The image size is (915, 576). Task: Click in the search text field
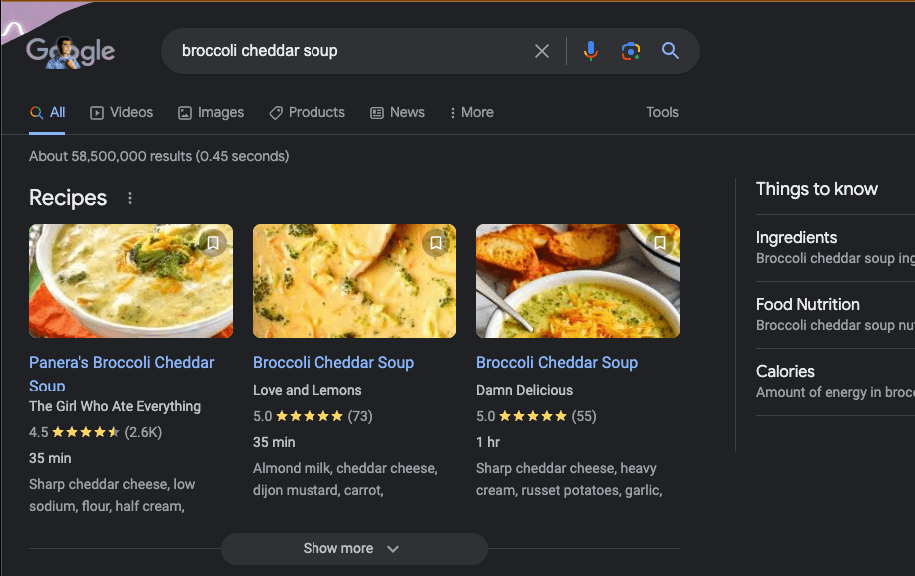[x=350, y=51]
